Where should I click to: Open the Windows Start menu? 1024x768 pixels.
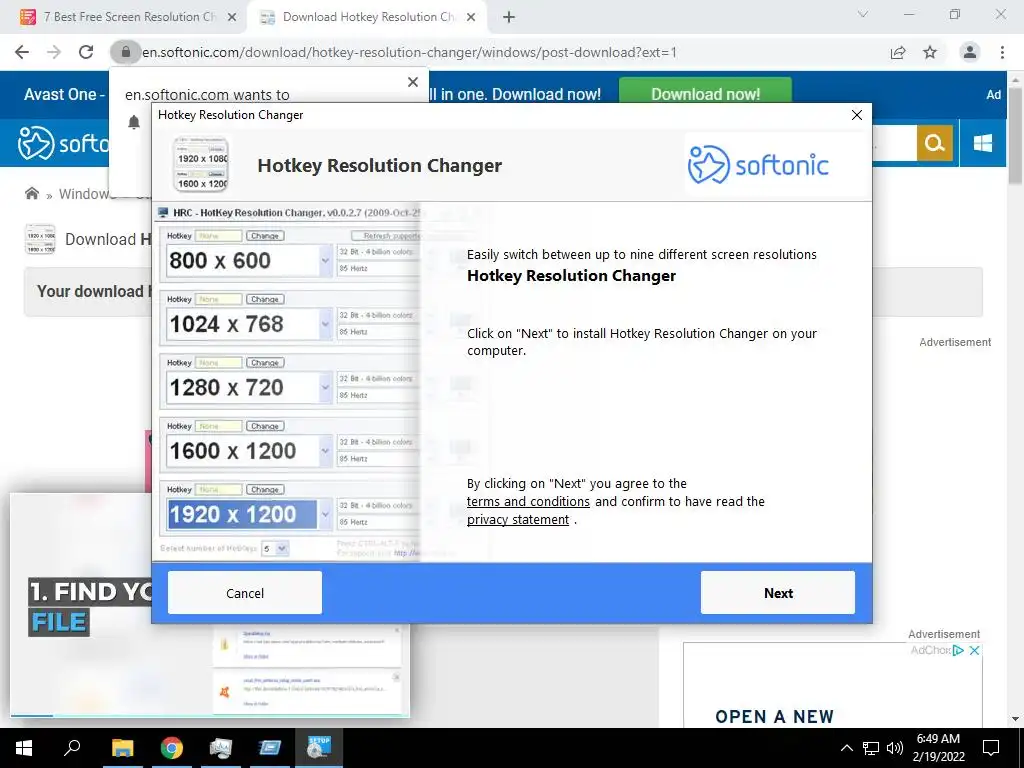pos(24,748)
